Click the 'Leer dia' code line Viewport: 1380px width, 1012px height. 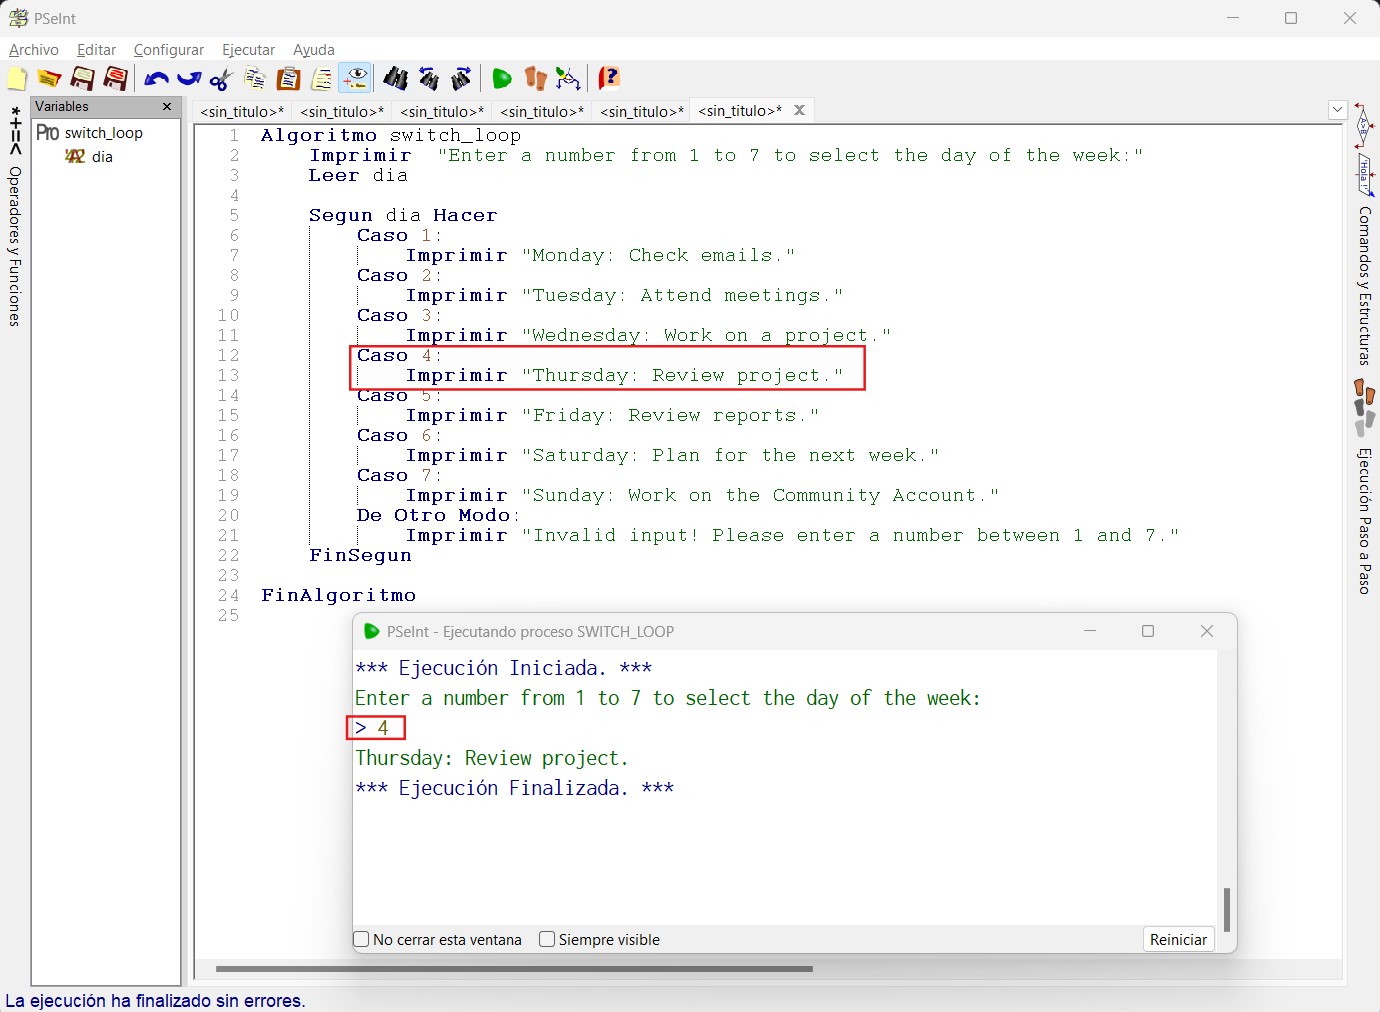(x=358, y=175)
